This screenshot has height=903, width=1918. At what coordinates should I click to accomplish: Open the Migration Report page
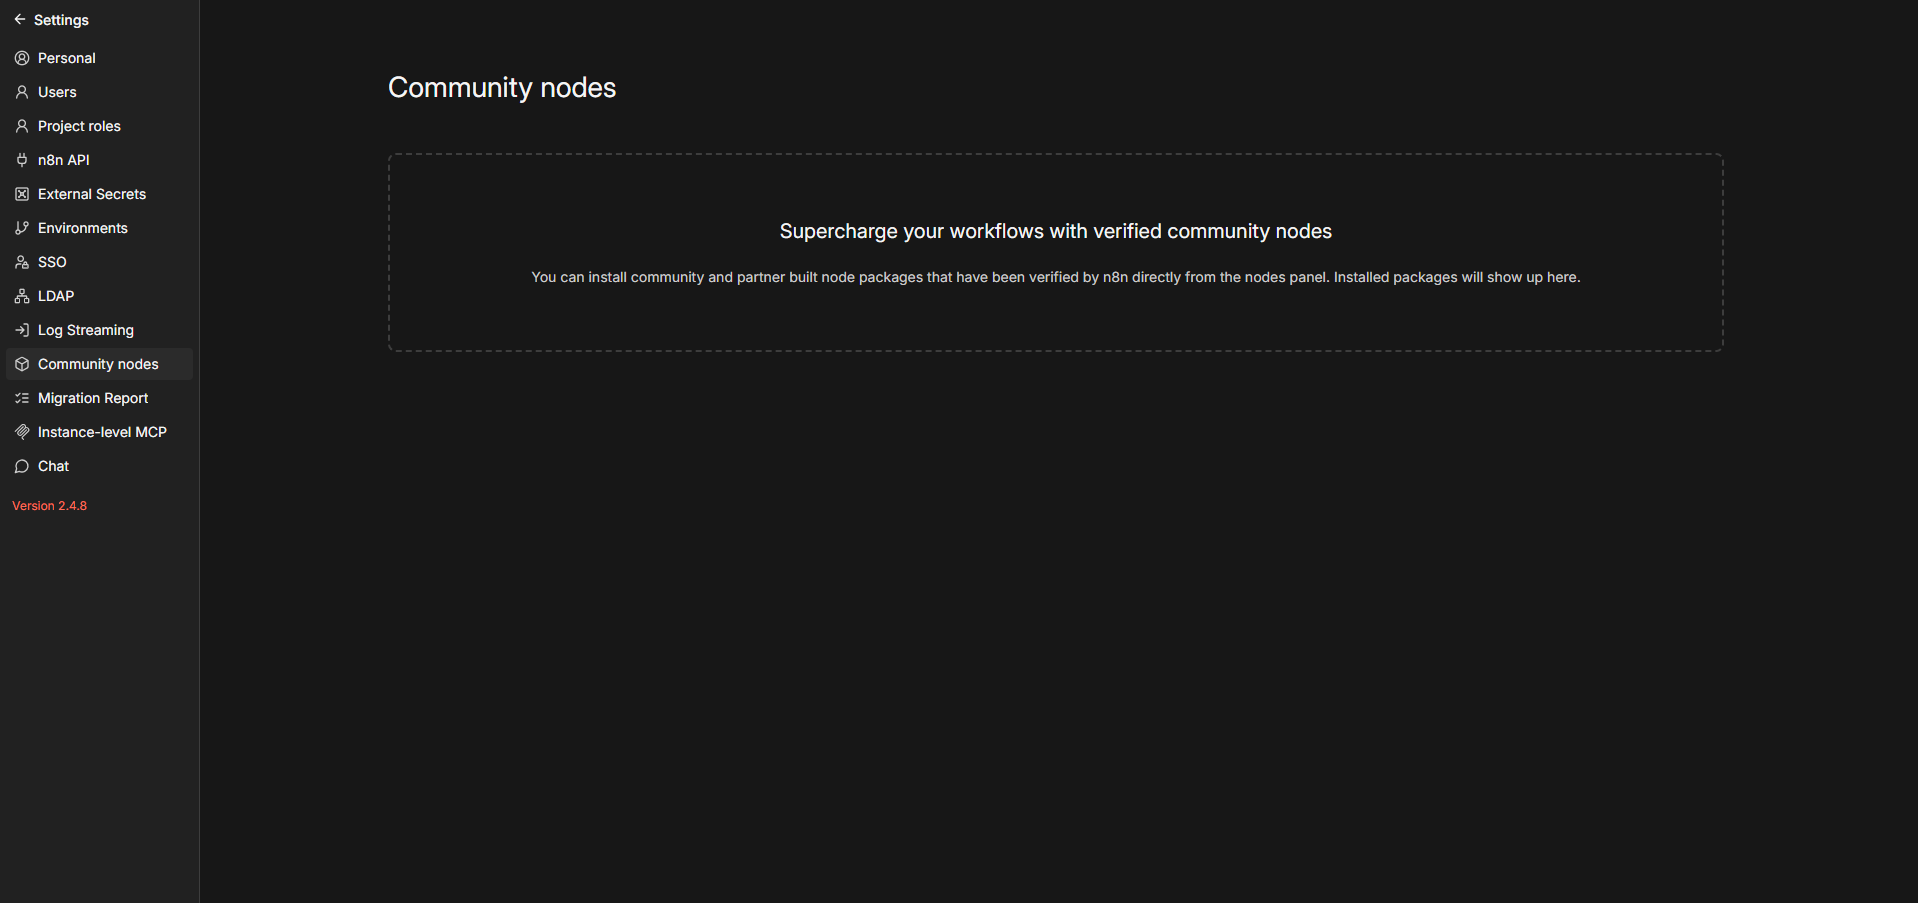(93, 398)
